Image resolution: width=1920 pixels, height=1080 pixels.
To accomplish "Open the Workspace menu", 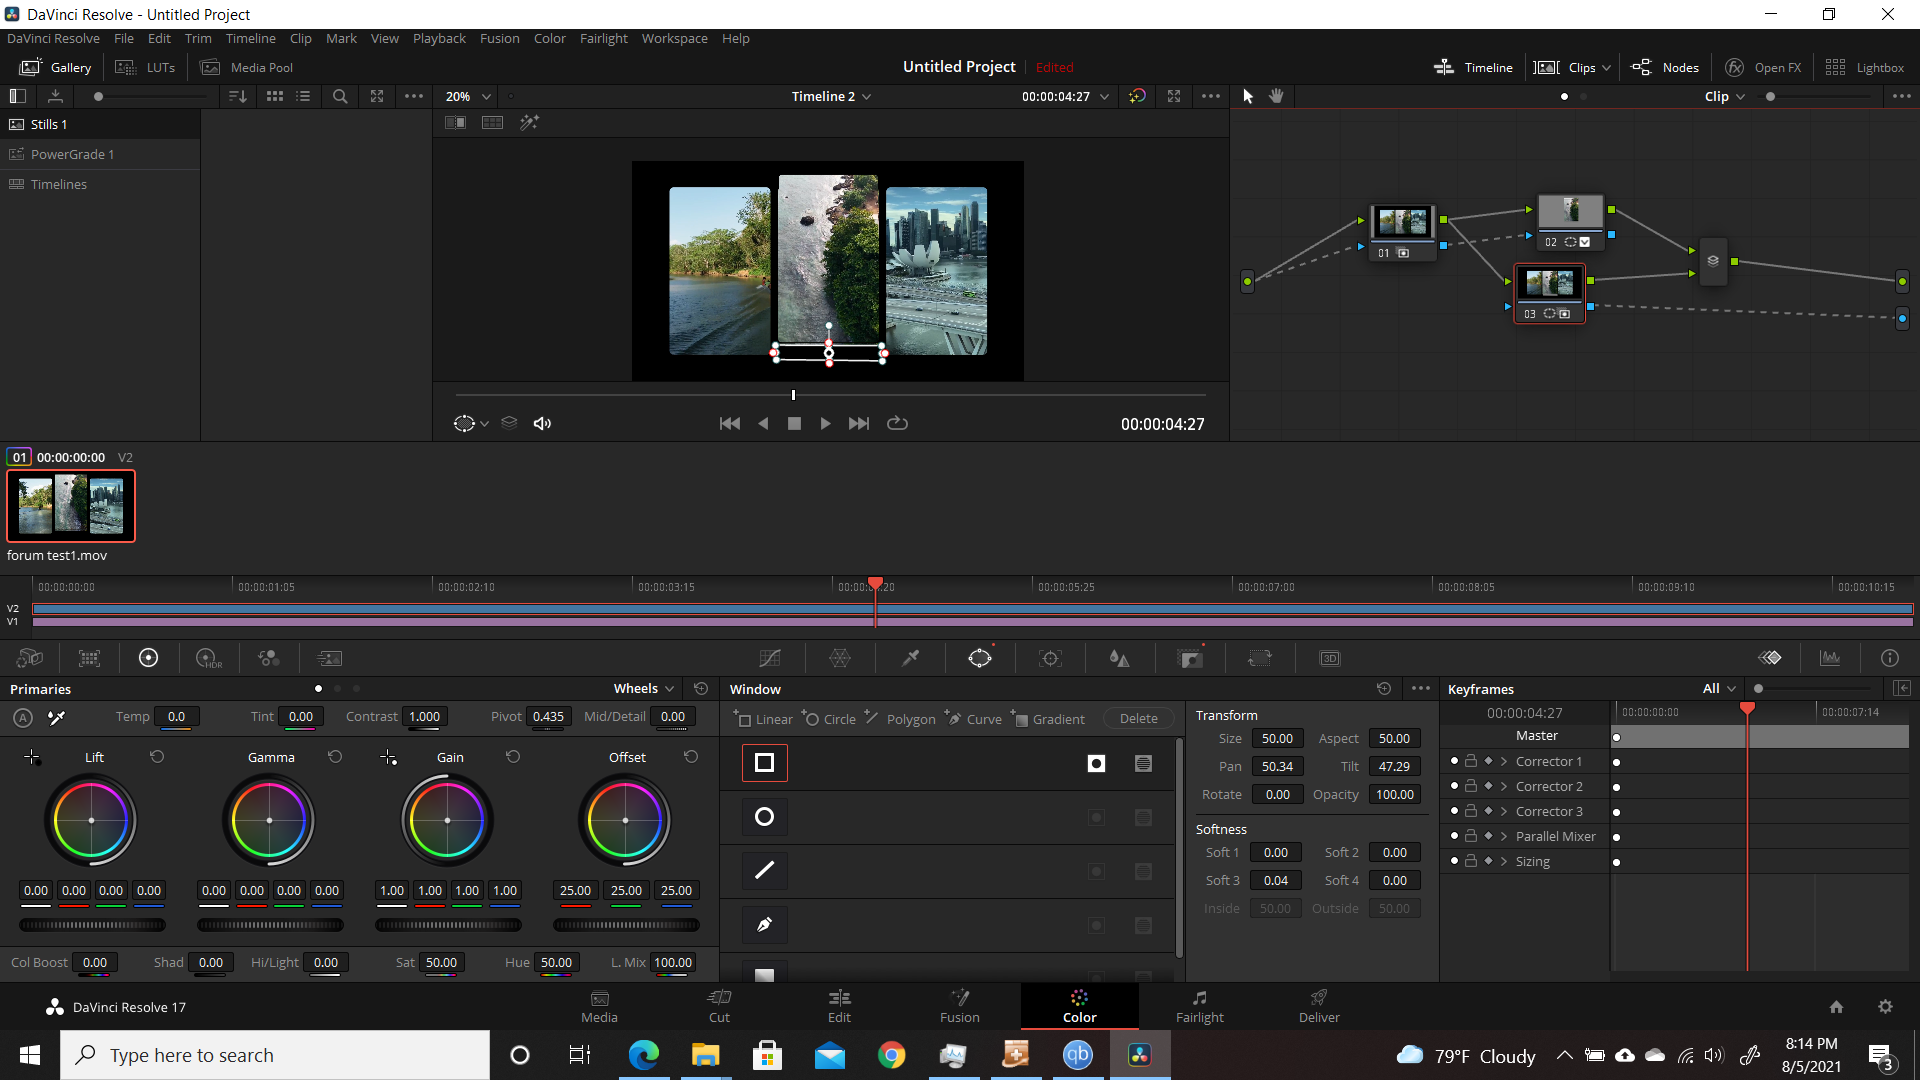I will [x=674, y=38].
